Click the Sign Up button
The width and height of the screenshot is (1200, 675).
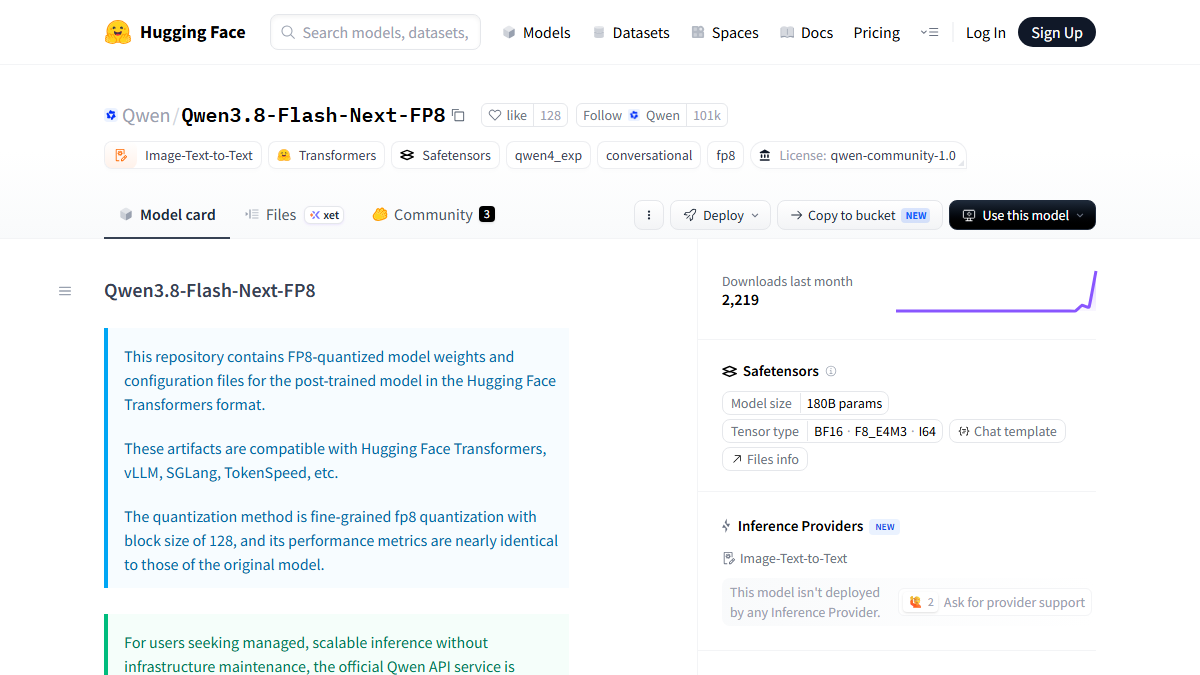[x=1057, y=32]
